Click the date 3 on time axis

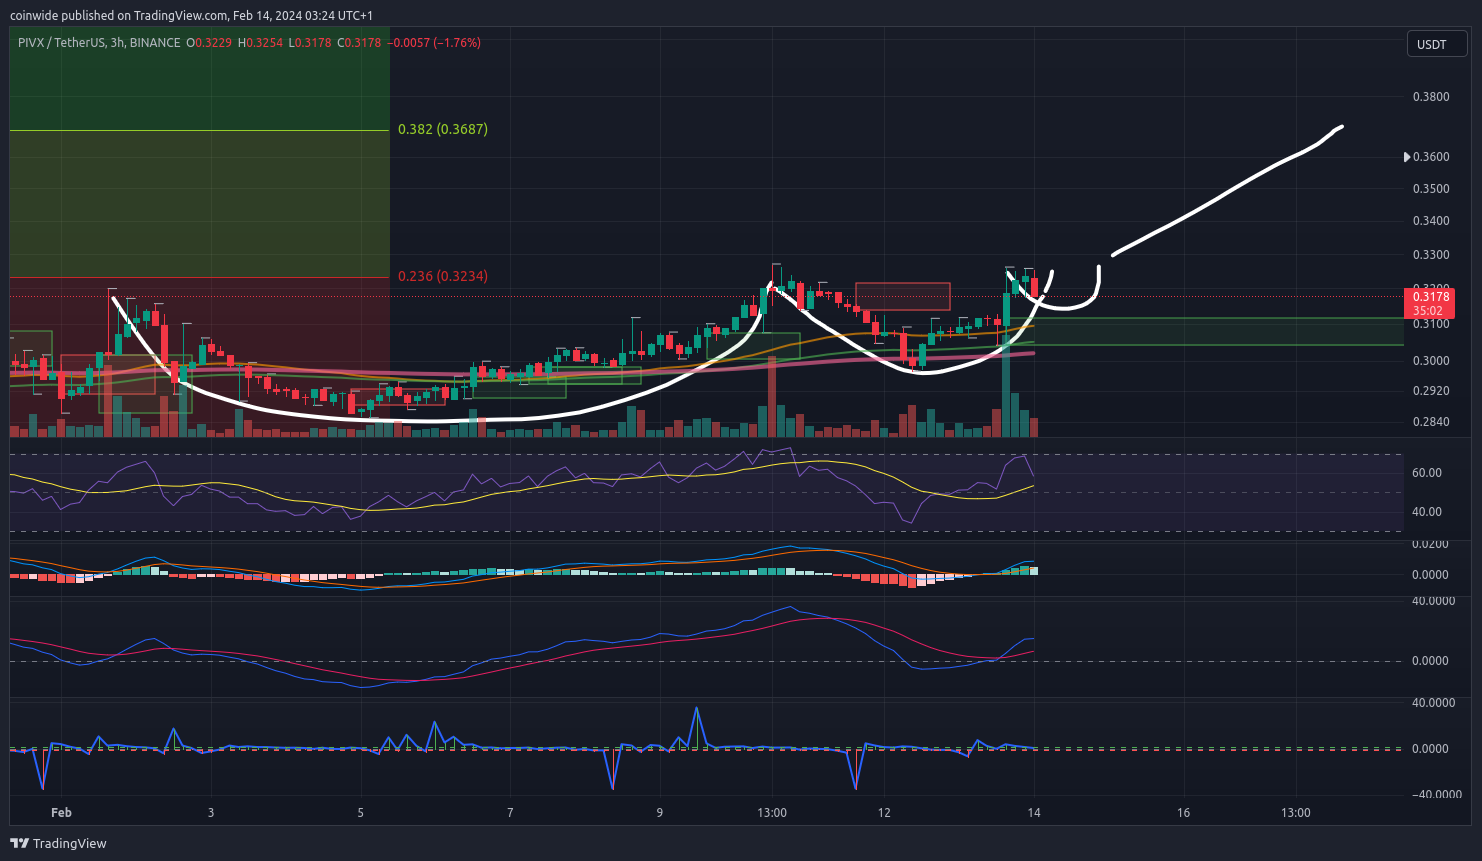(211, 813)
